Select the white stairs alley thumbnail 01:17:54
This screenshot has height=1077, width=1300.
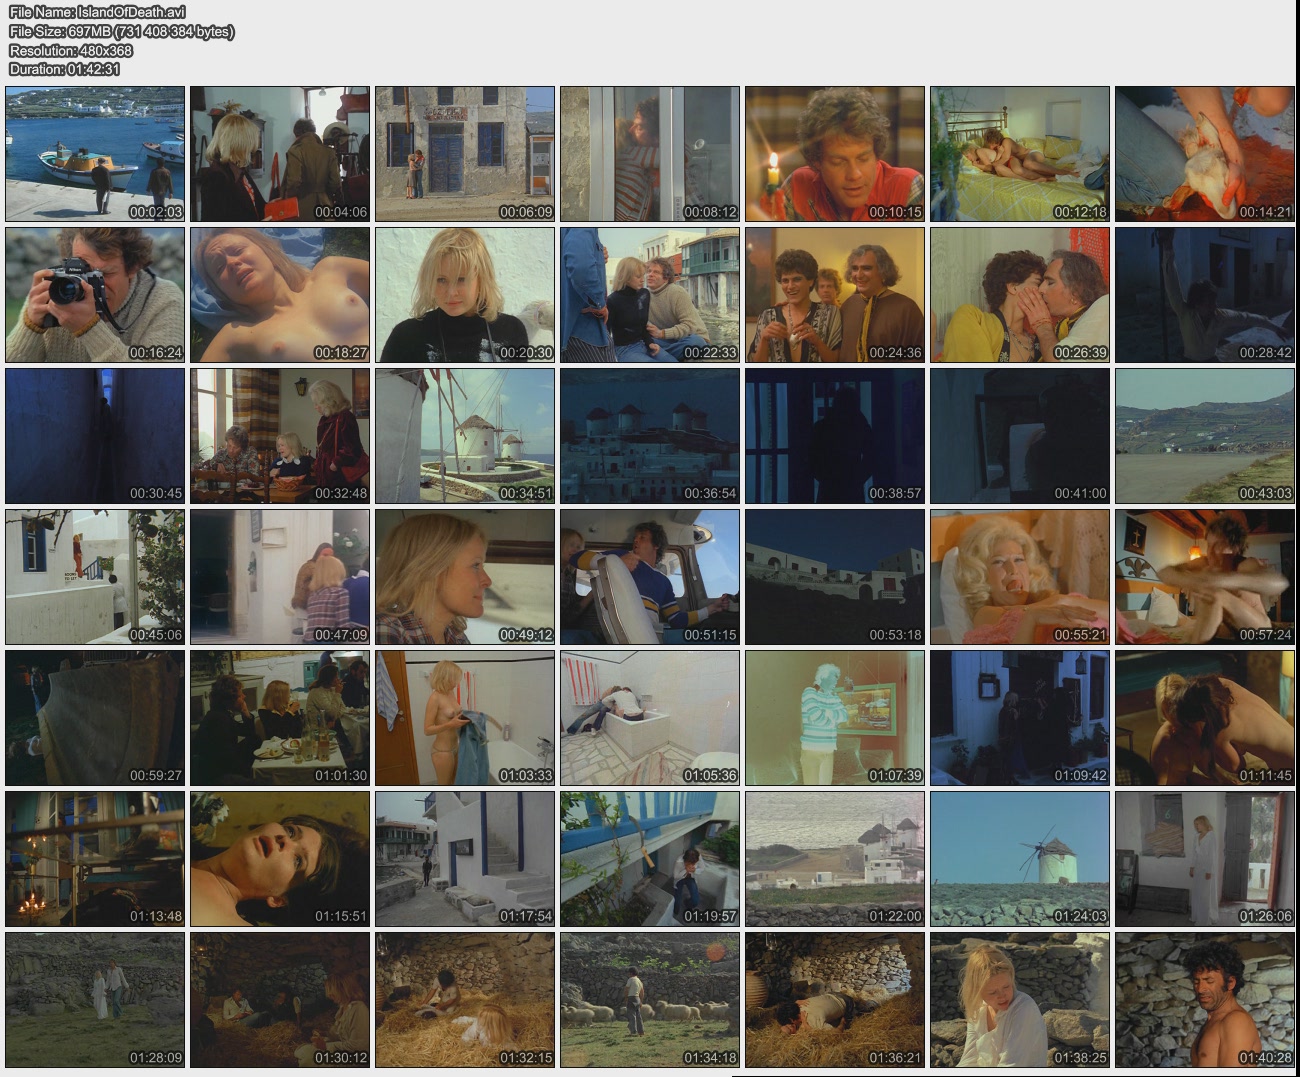tap(465, 859)
